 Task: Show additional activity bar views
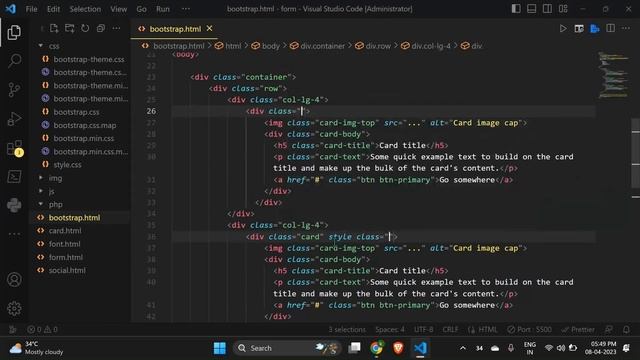(14, 234)
